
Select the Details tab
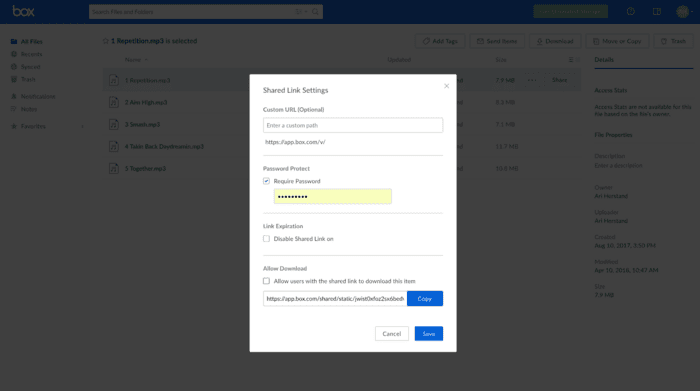coord(604,59)
